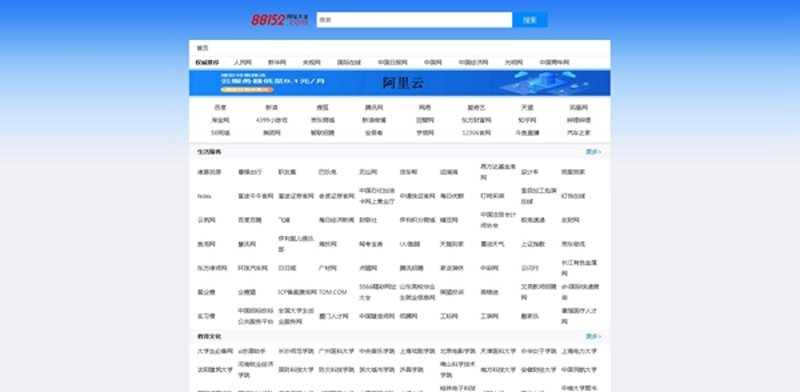Open the 新浪微博 link
The height and width of the screenshot is (392, 800).
374,120
